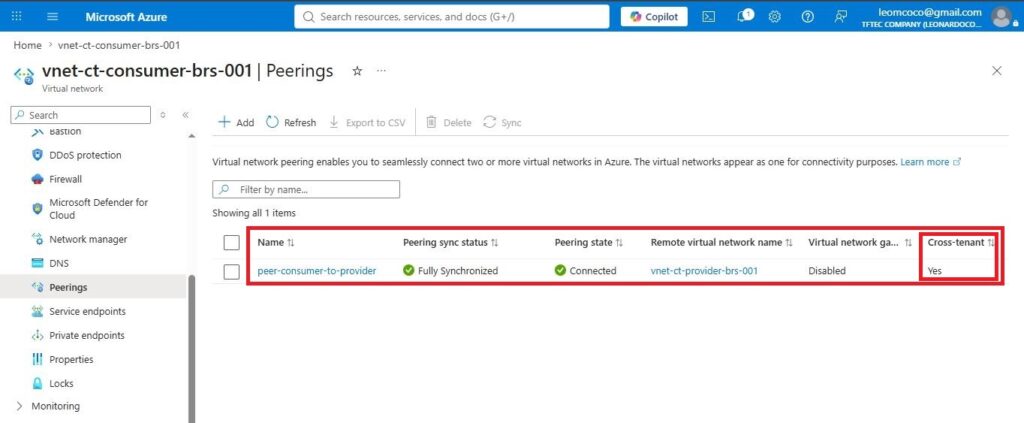Open DDoS protection menu item
This screenshot has height=423, width=1024.
coord(85,155)
